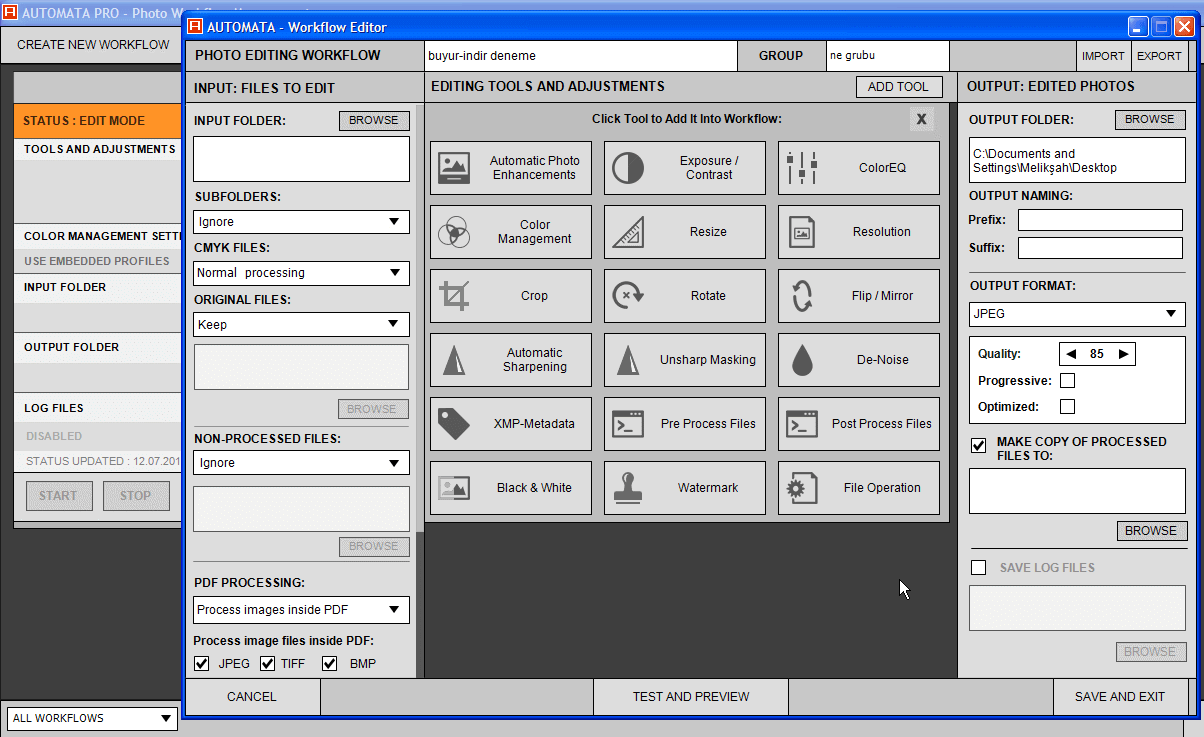Add the Automatic Sharpening tool
Screen dimensions: 1204x737
(x=511, y=360)
